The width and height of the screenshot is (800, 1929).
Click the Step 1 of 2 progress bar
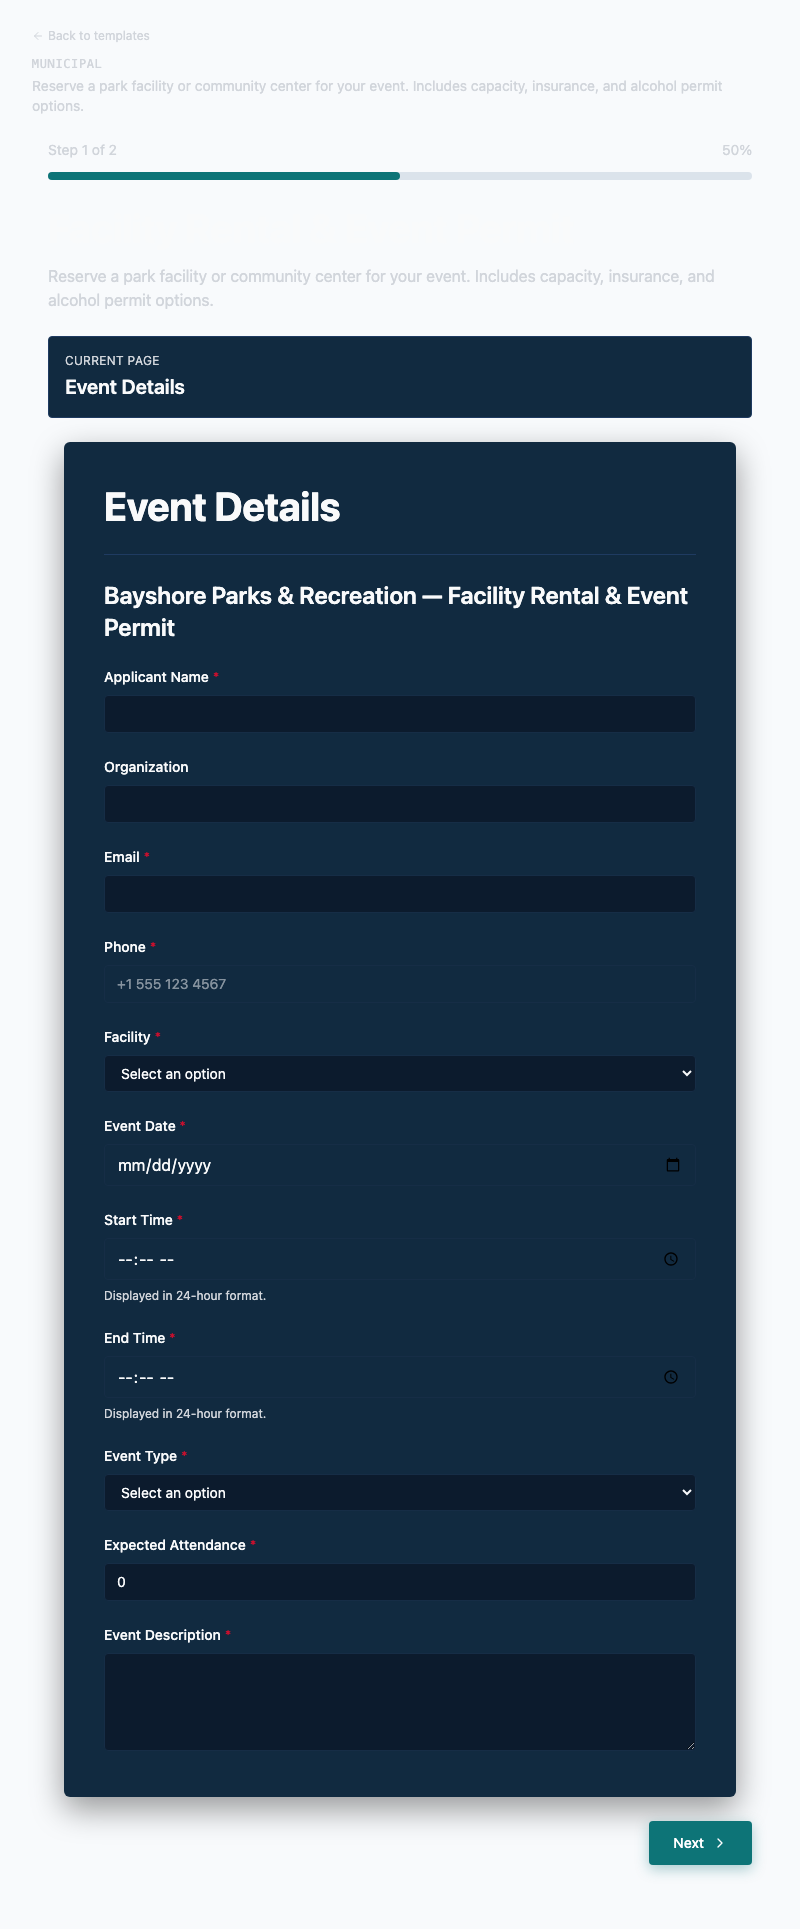(x=399, y=176)
